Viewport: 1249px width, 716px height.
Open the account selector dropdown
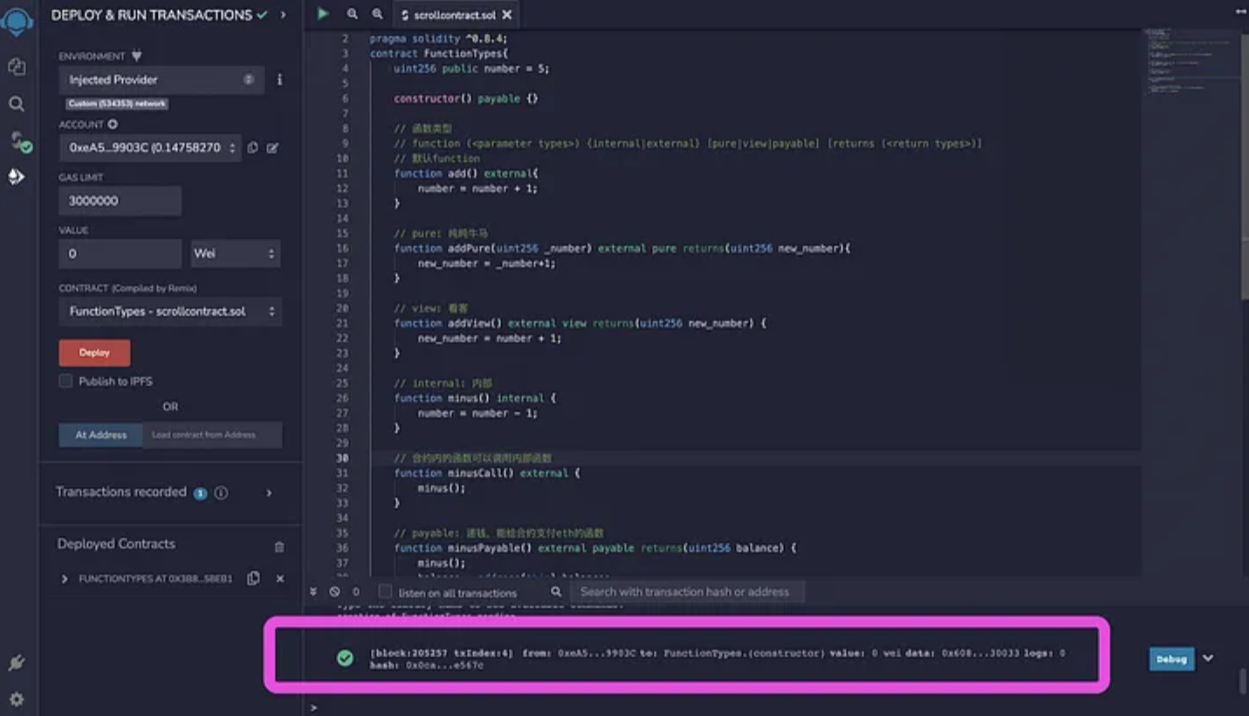150,147
